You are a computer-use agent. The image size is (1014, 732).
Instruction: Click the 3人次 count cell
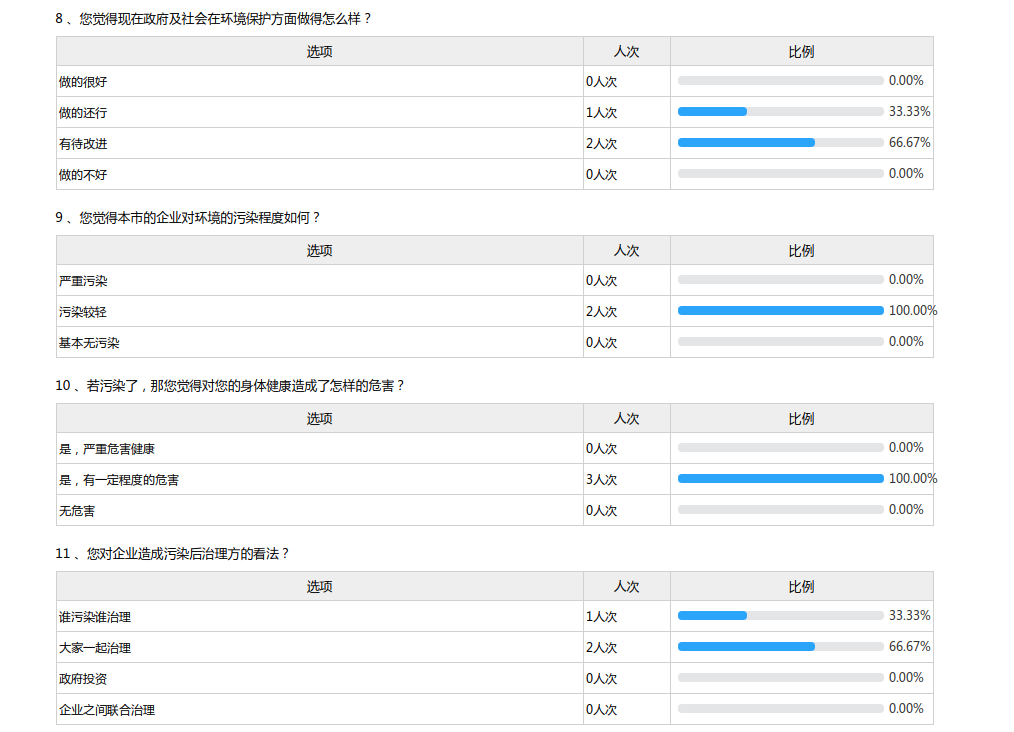[x=601, y=480]
